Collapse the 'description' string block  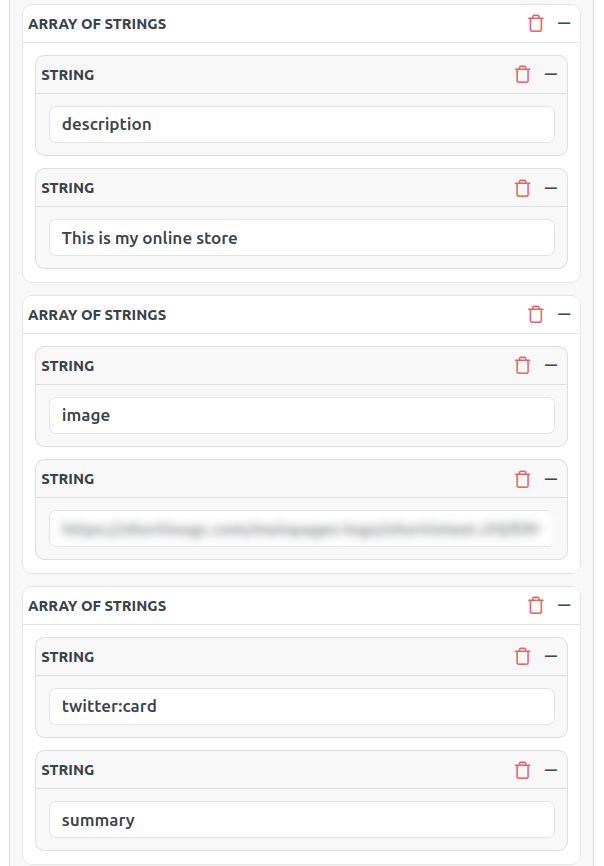[x=550, y=75]
